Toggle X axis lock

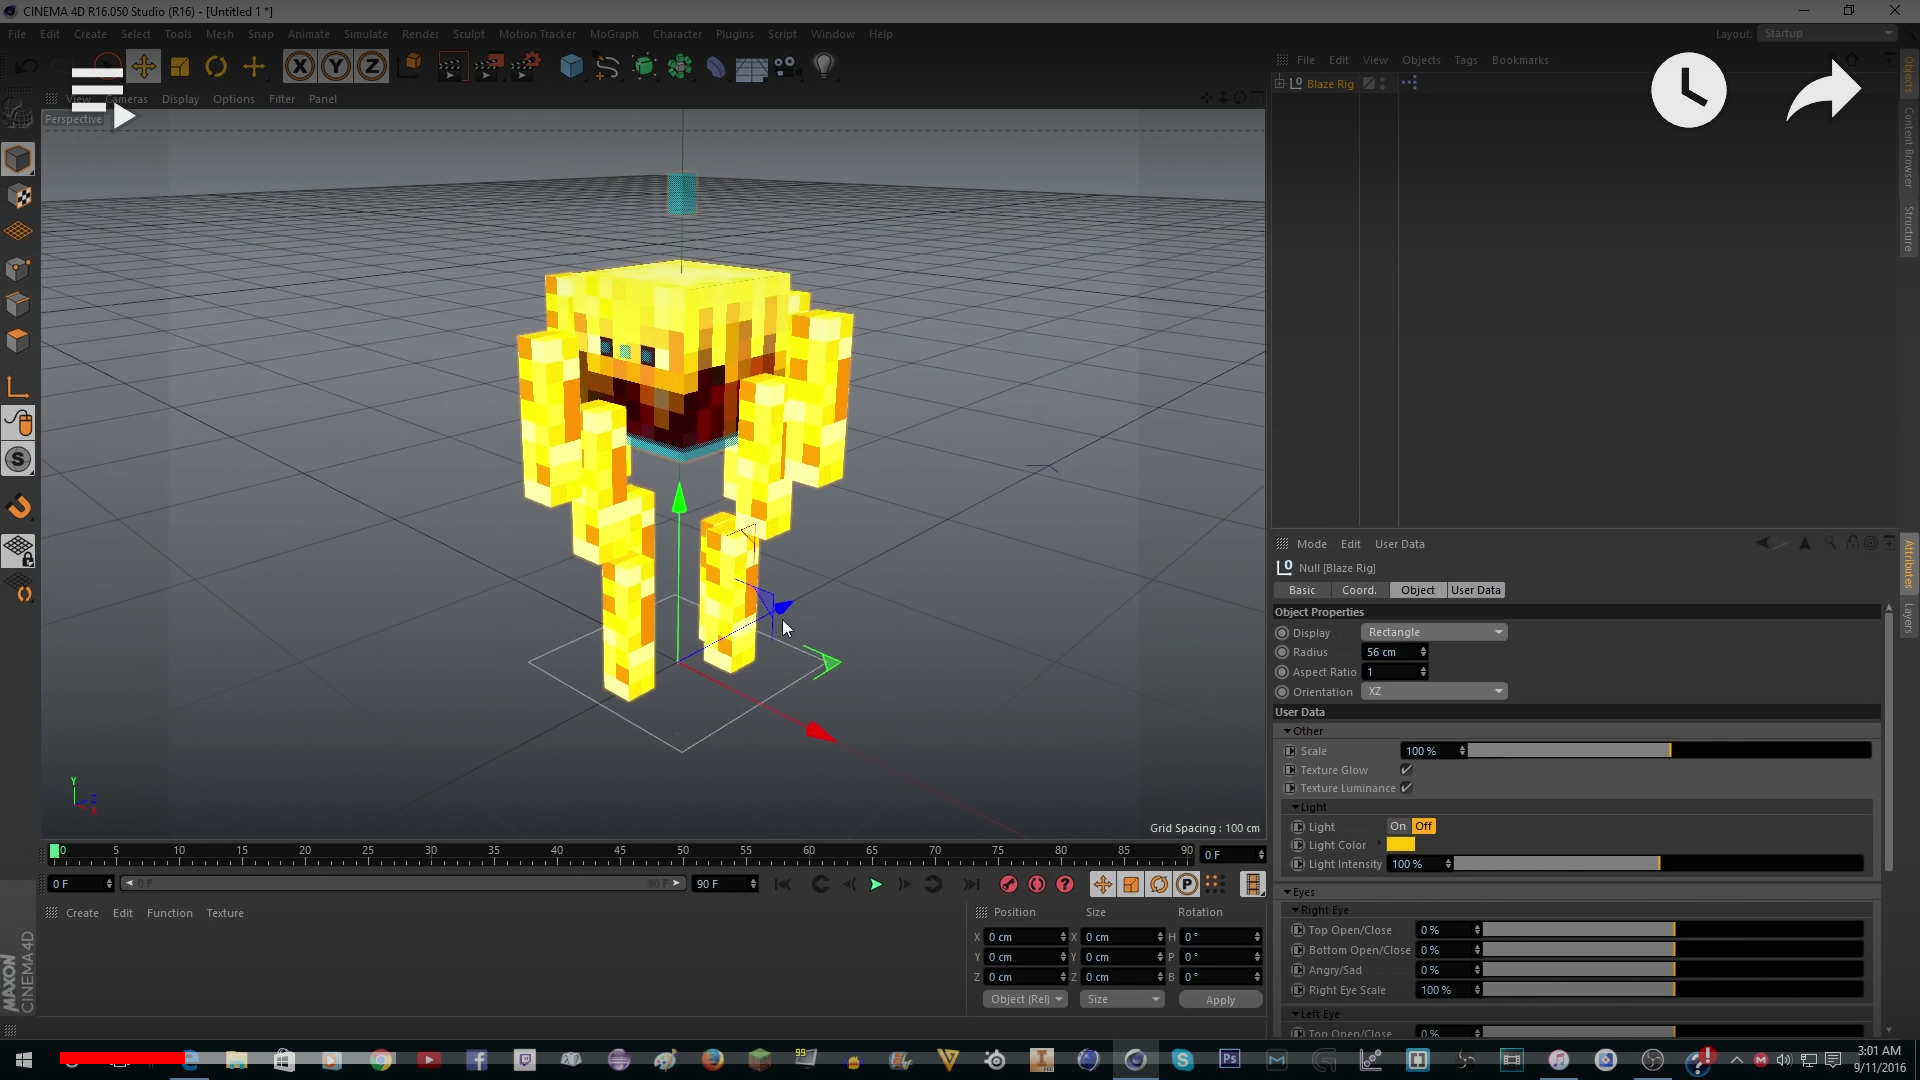[x=299, y=67]
